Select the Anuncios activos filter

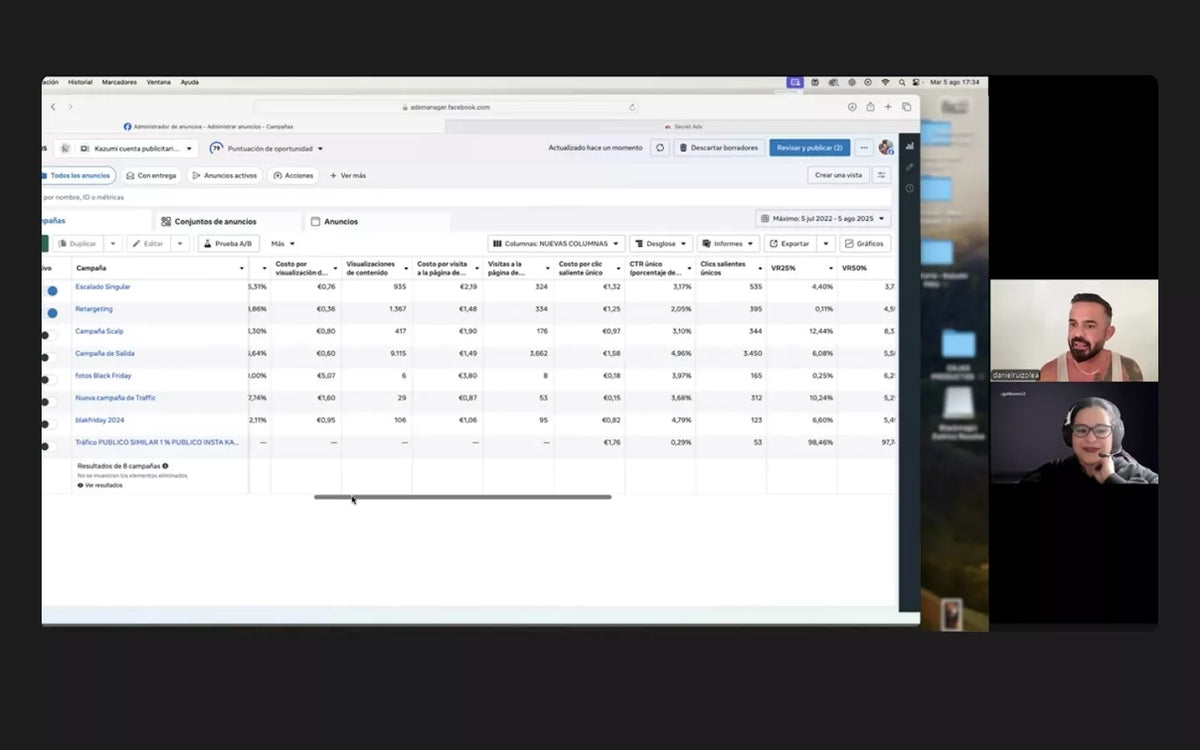[x=224, y=175]
